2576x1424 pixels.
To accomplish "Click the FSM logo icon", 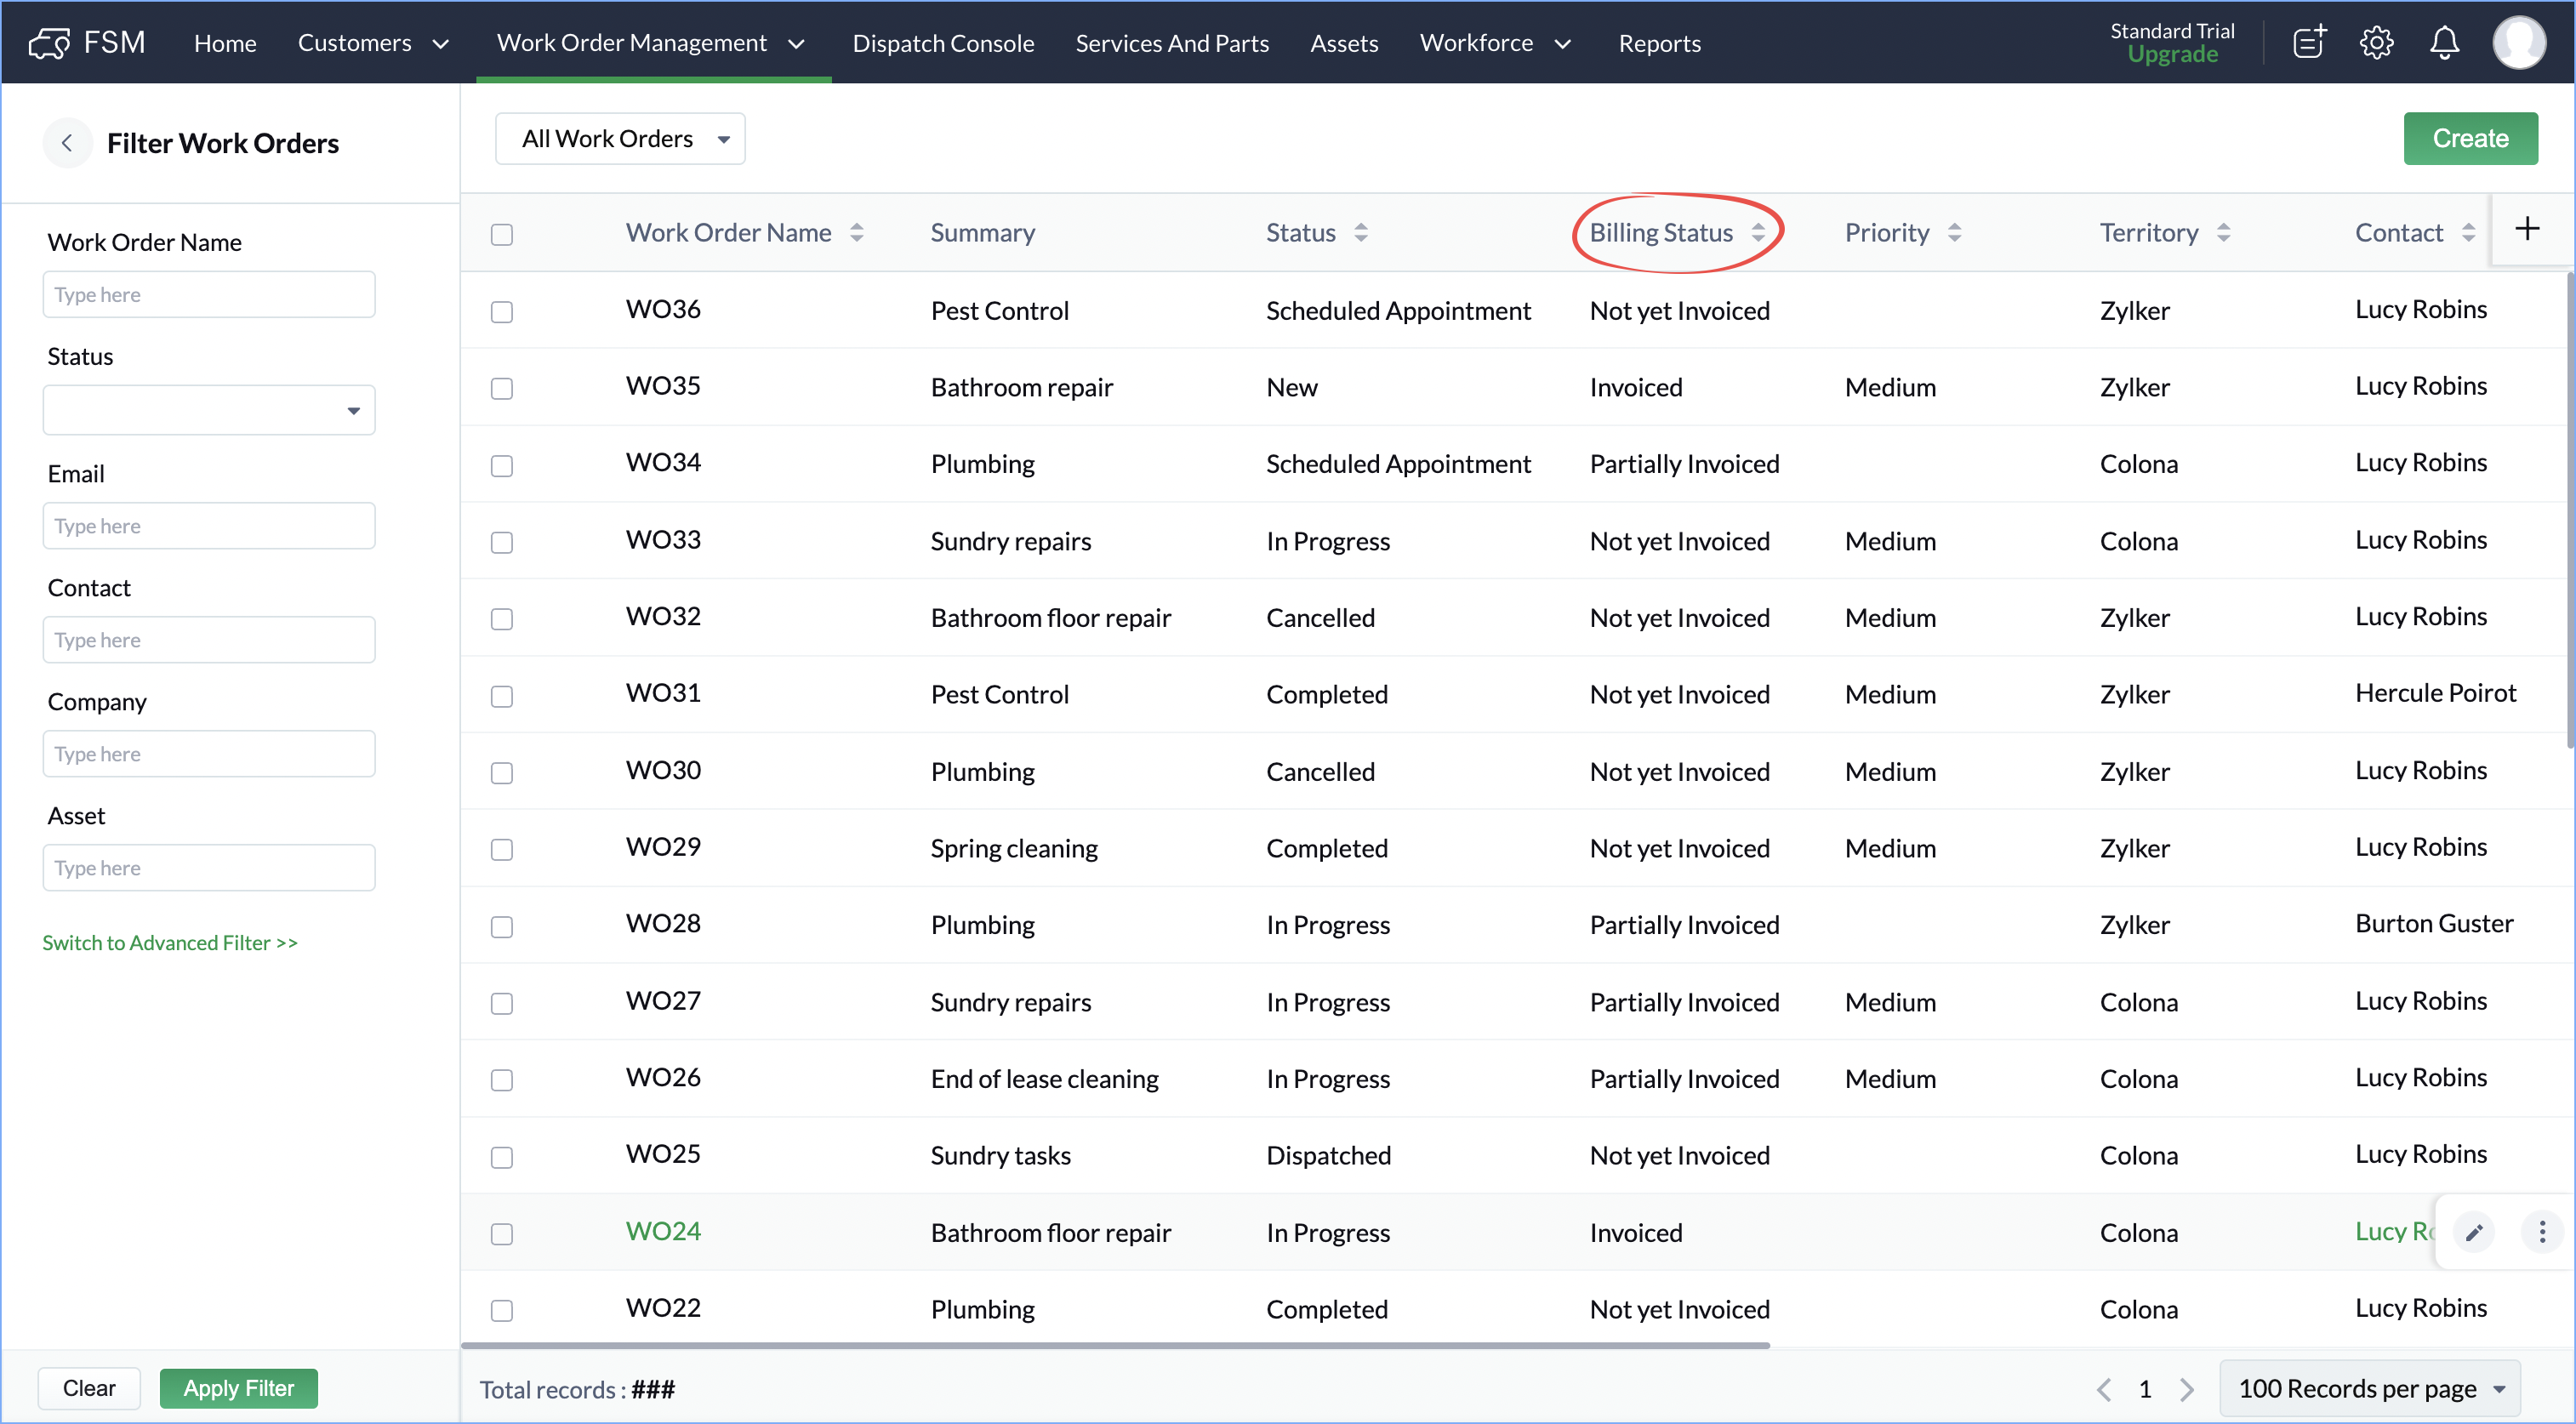I will click(x=49, y=43).
